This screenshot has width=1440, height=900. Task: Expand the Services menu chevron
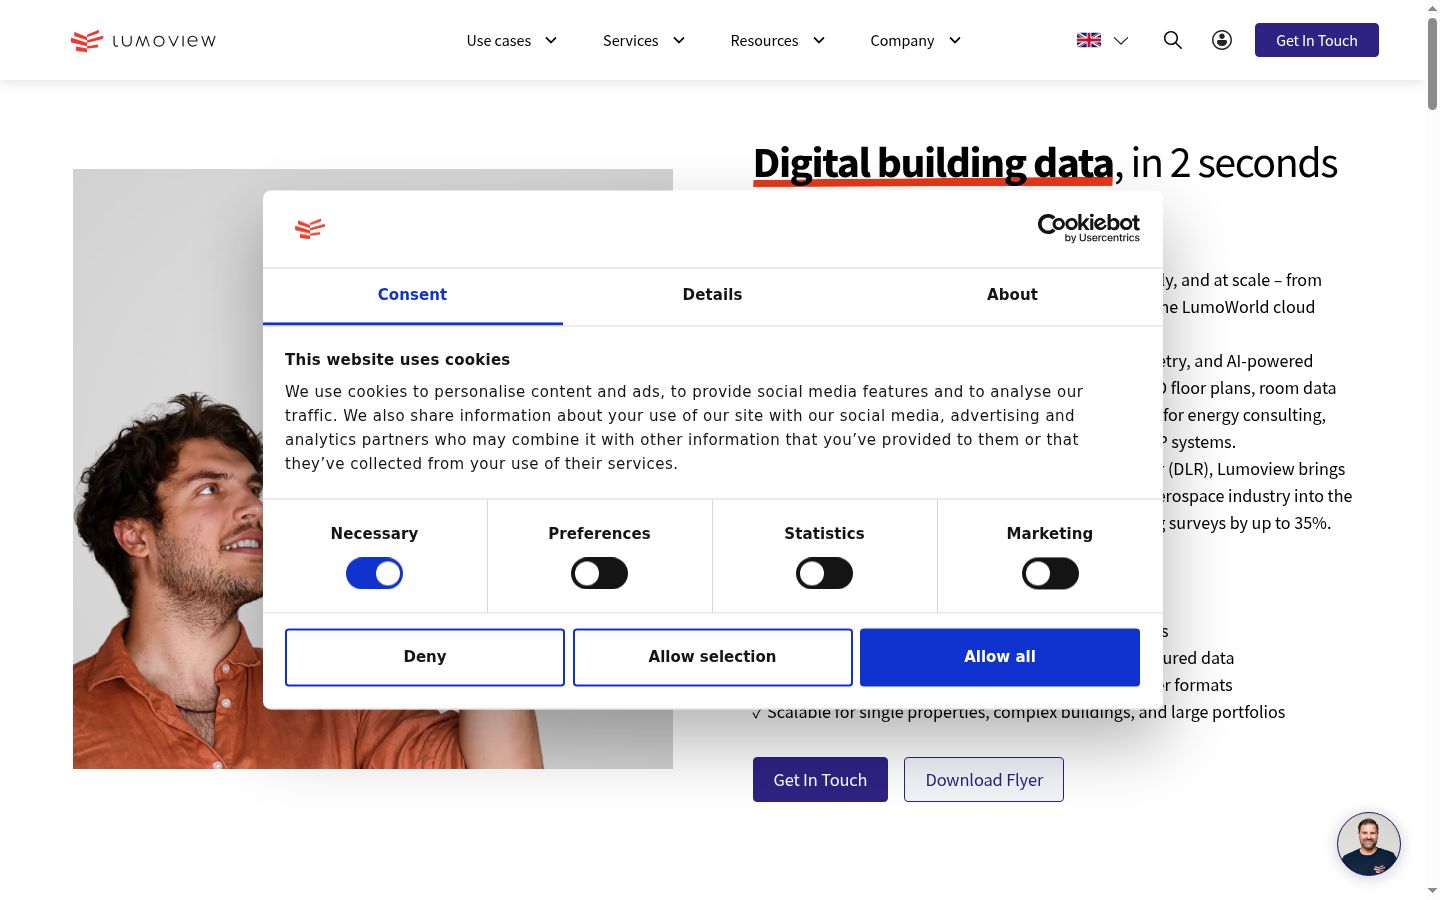point(679,40)
